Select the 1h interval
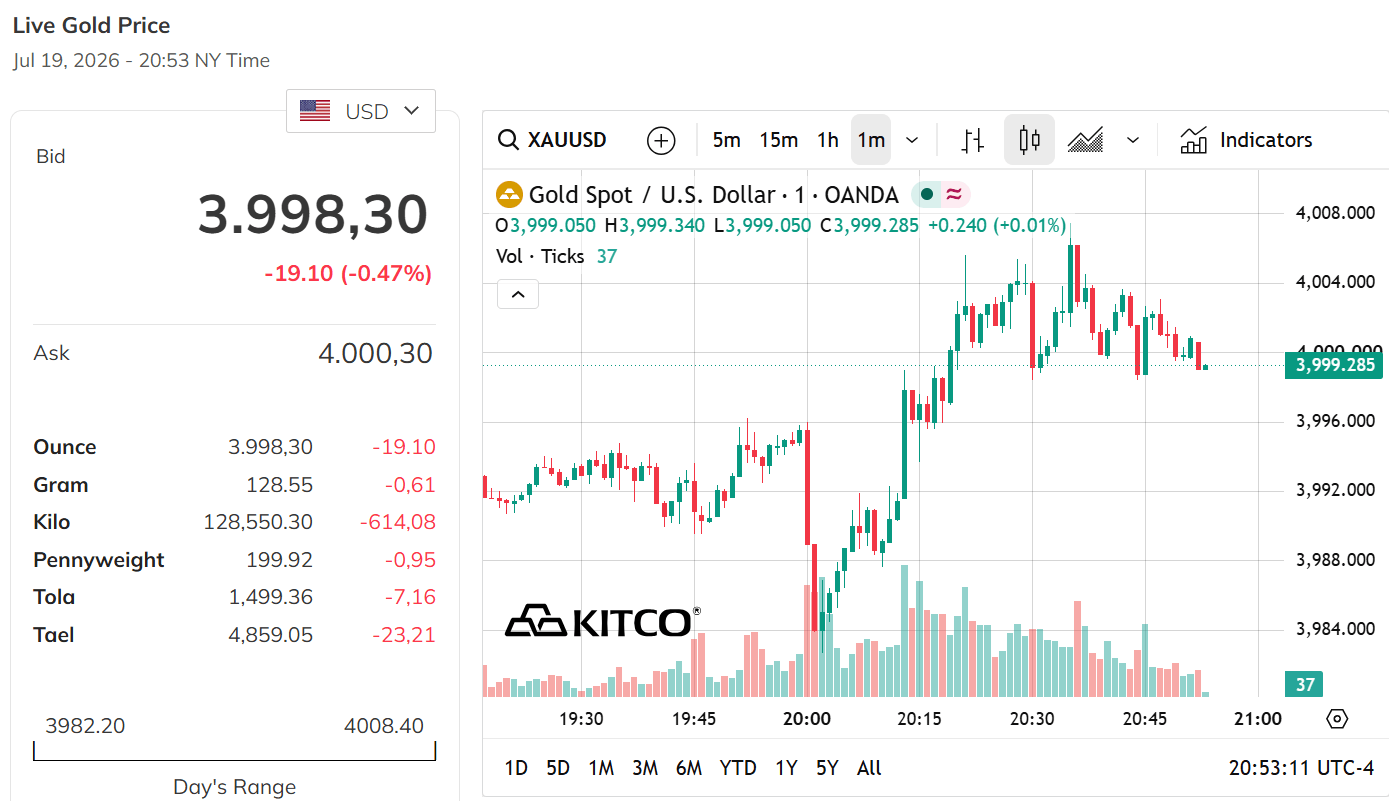Image resolution: width=1398 pixels, height=801 pixels. click(828, 140)
